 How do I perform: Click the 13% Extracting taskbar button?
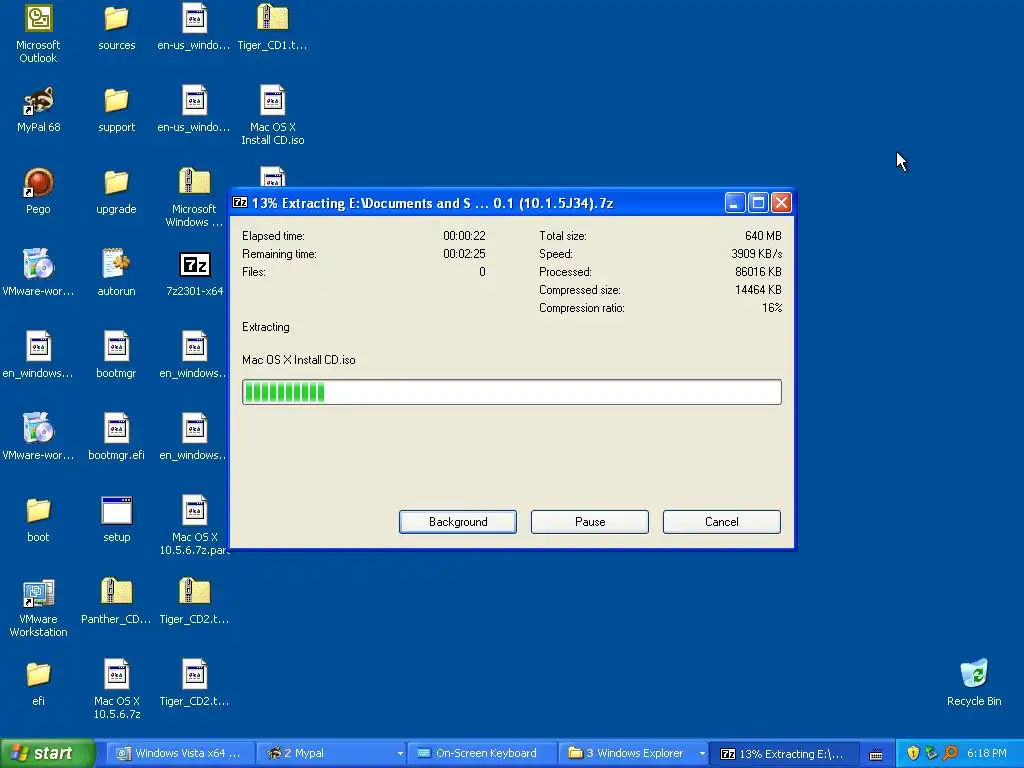click(x=783, y=754)
